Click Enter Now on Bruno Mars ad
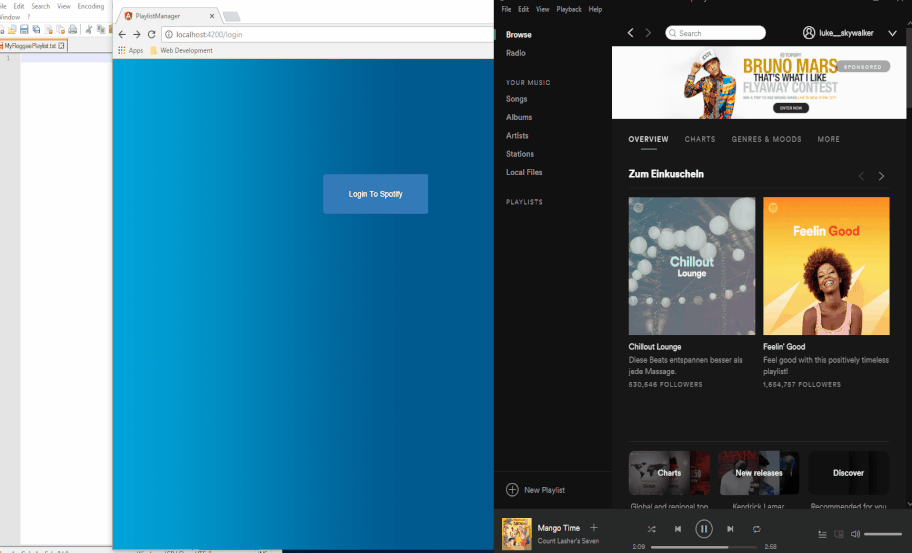 [x=790, y=108]
